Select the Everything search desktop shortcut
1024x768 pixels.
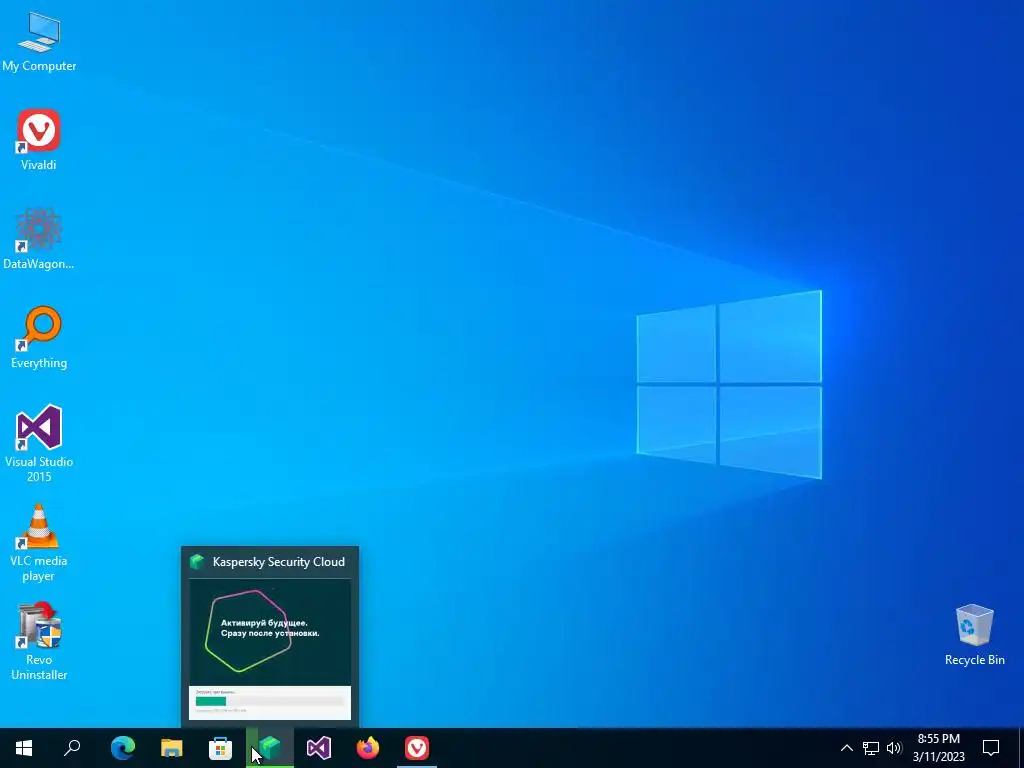coord(39,338)
